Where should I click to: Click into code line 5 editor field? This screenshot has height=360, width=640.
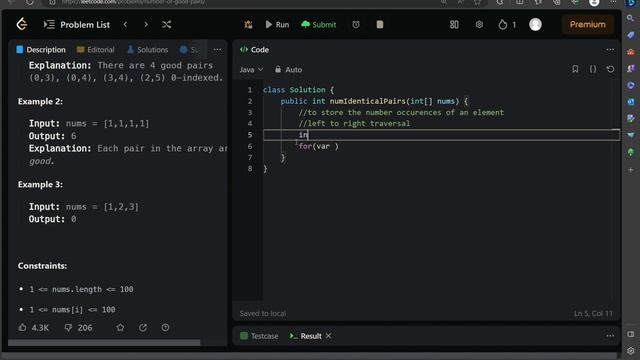(x=442, y=135)
